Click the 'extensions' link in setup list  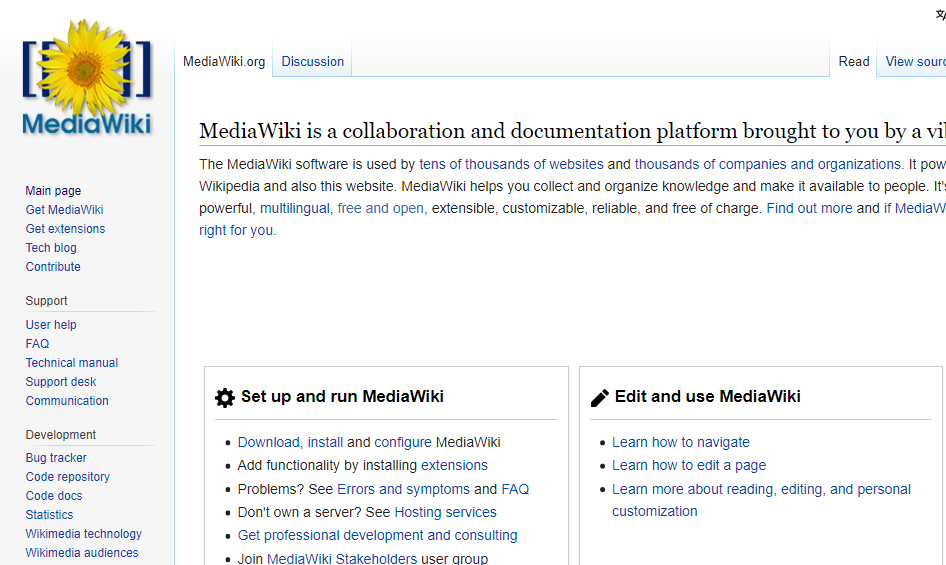(x=454, y=465)
